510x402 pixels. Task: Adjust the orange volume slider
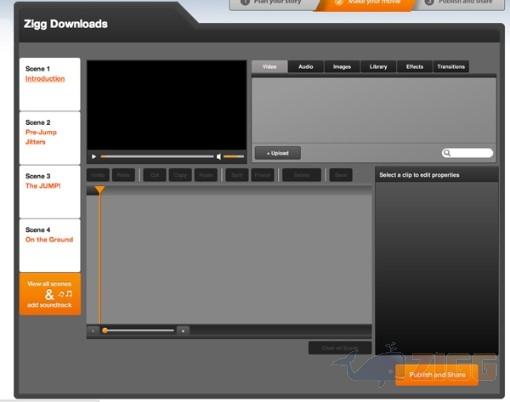click(x=234, y=156)
